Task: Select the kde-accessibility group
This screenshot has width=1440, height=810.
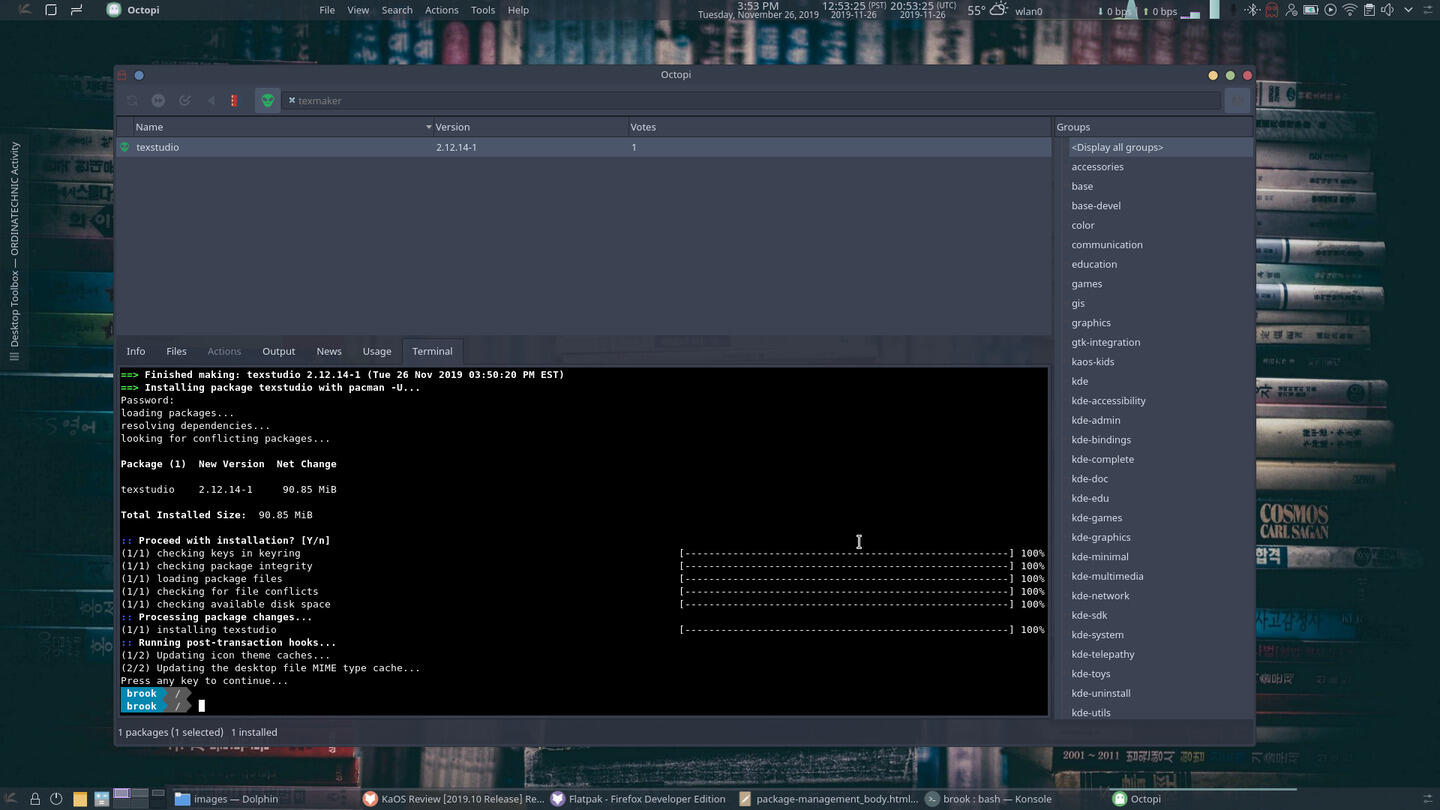Action: coord(1109,401)
